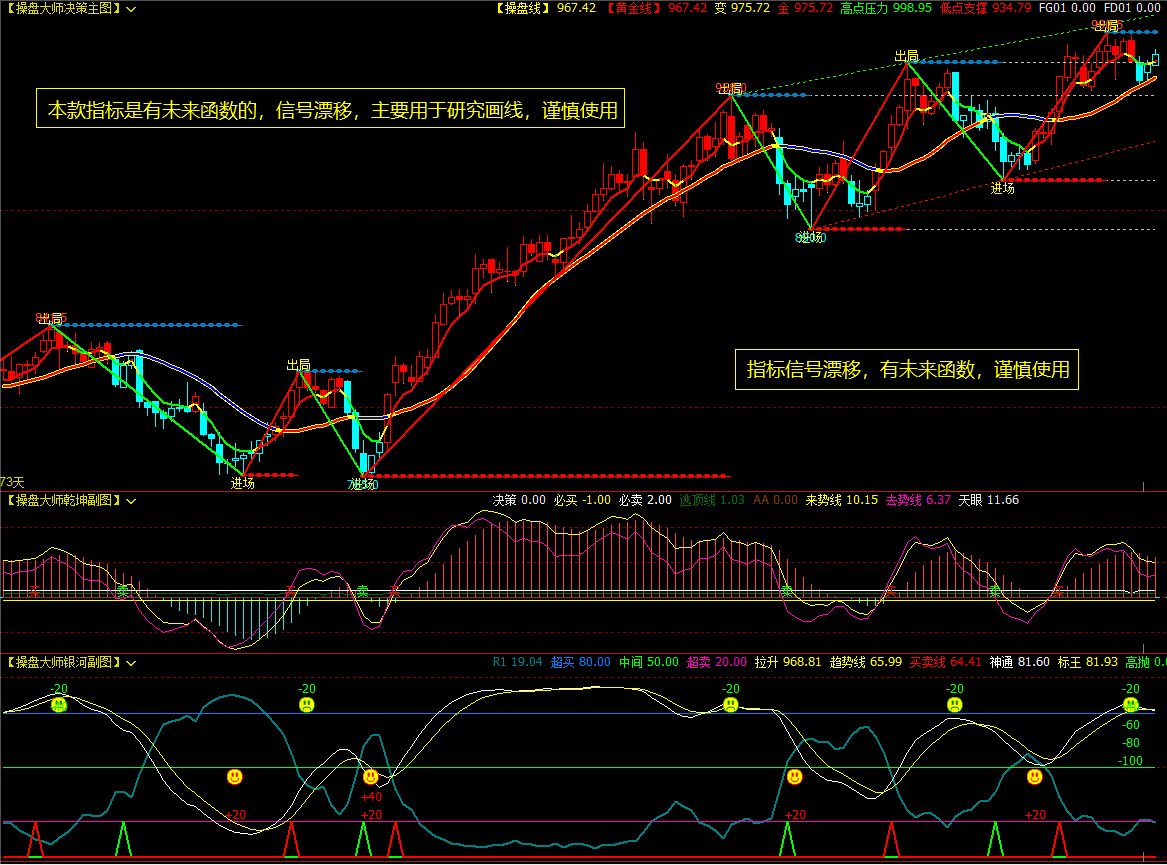This screenshot has height=865, width=1167.
Task: Select the 买卖线 64.41 value
Action: pyautogui.click(x=945, y=662)
